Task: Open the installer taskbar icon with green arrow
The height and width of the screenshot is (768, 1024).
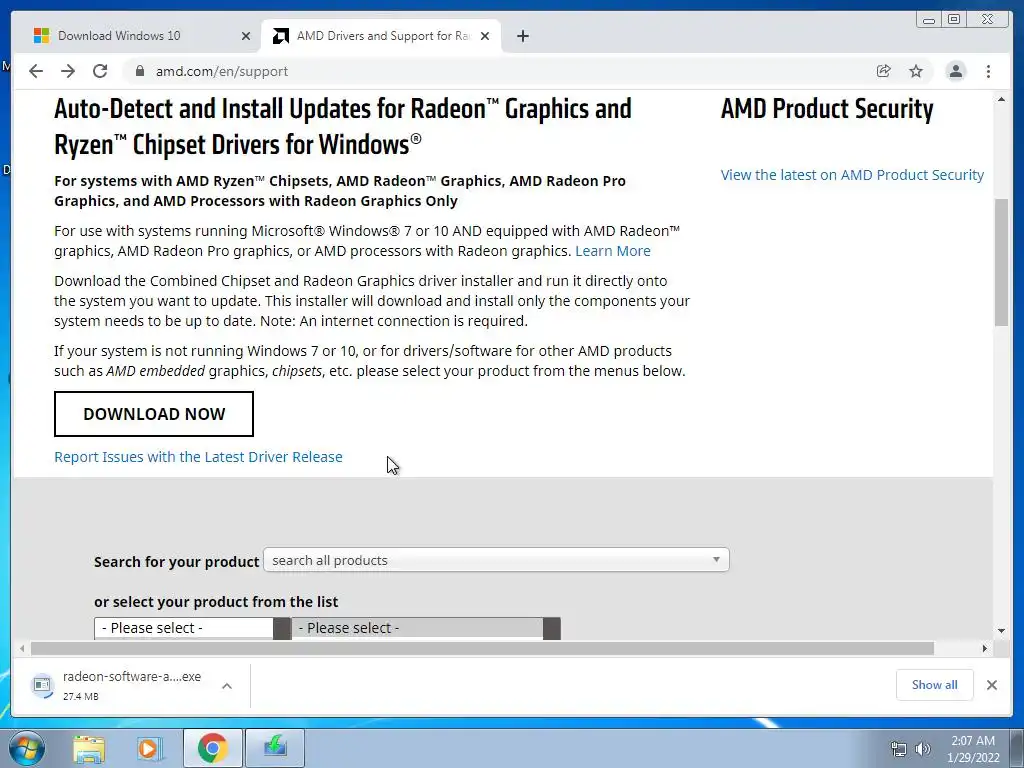Action: [275, 748]
